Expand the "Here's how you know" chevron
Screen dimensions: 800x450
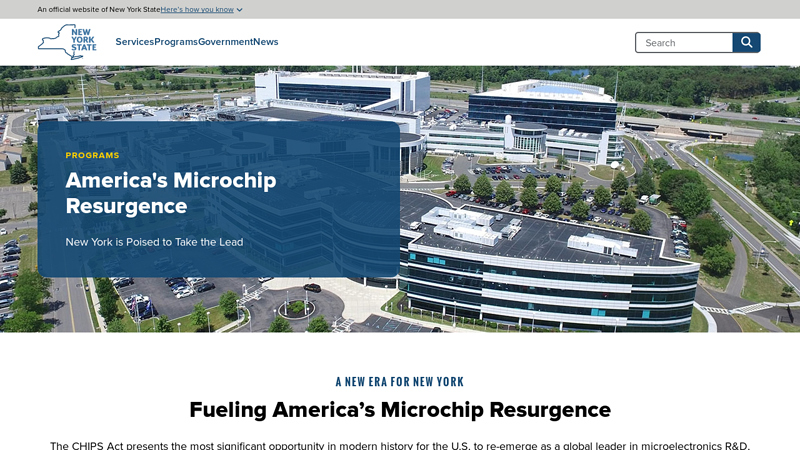239,10
